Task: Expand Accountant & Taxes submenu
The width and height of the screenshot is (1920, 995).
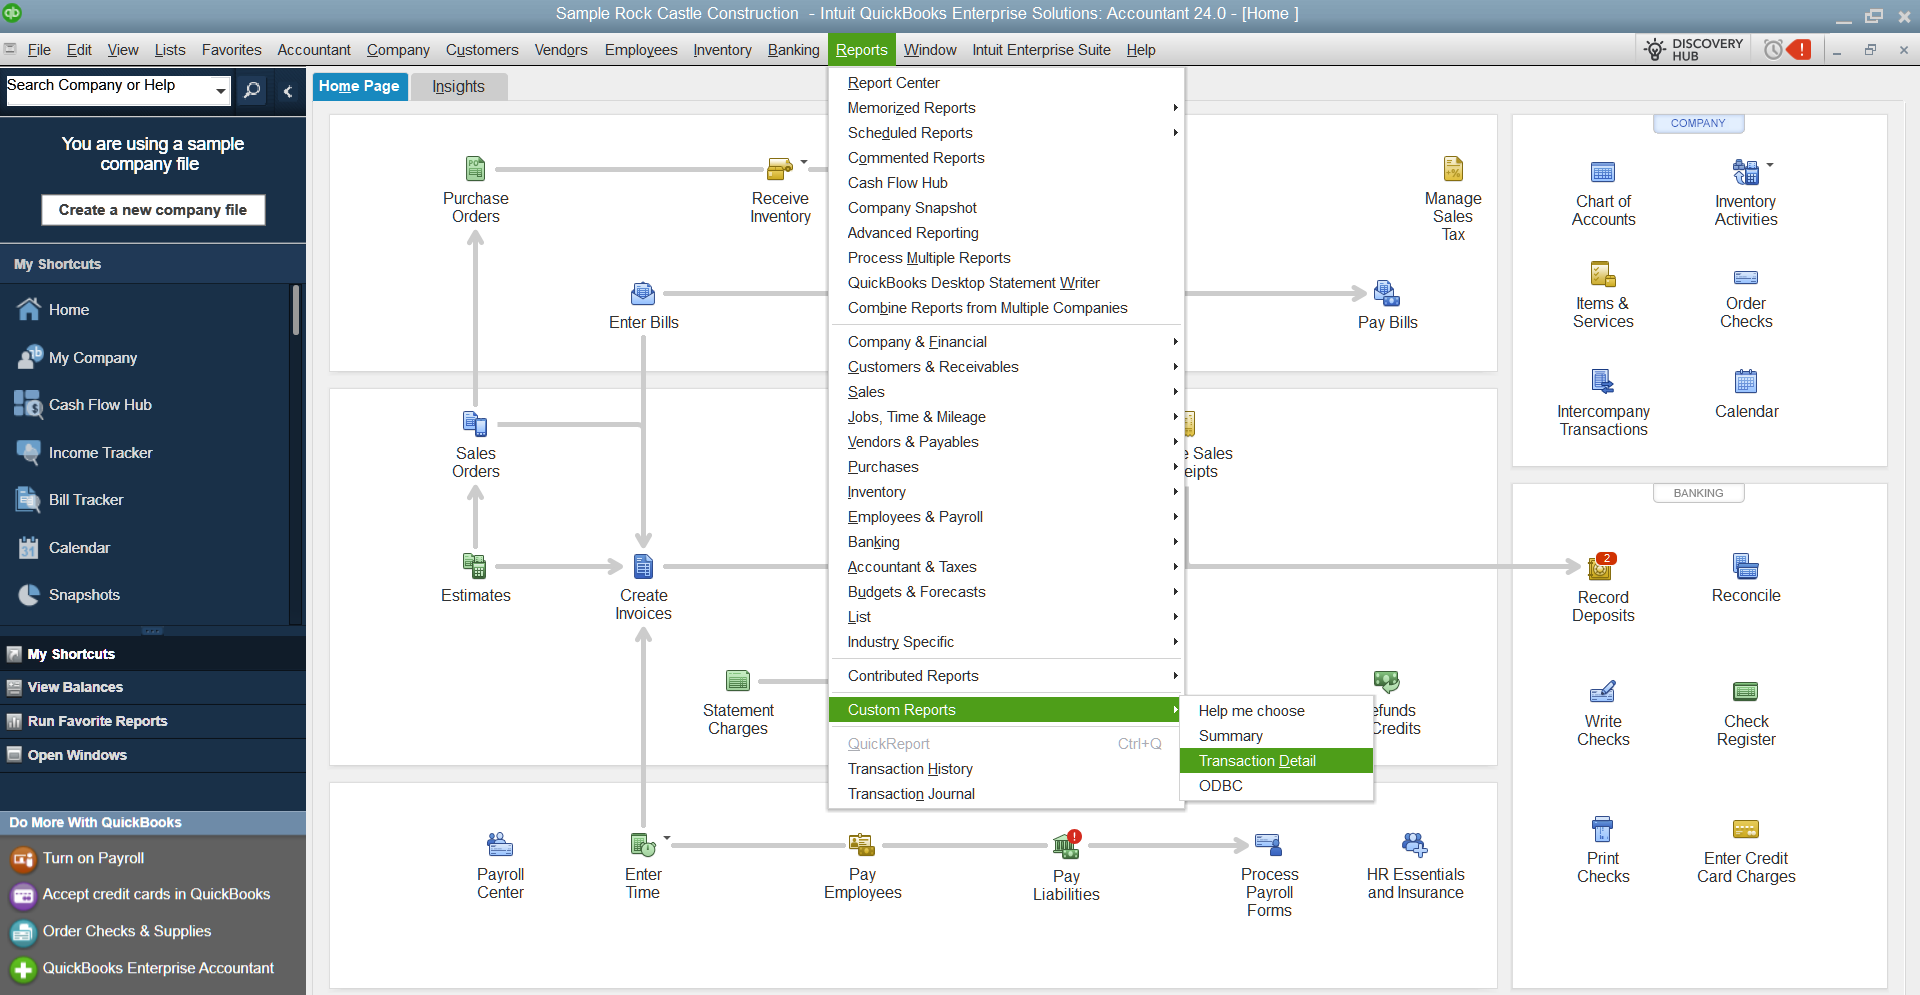Action: [1006, 567]
